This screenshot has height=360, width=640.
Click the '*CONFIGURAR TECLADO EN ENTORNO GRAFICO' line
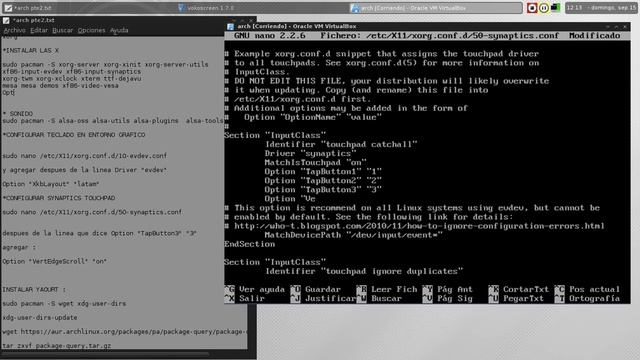(74, 135)
